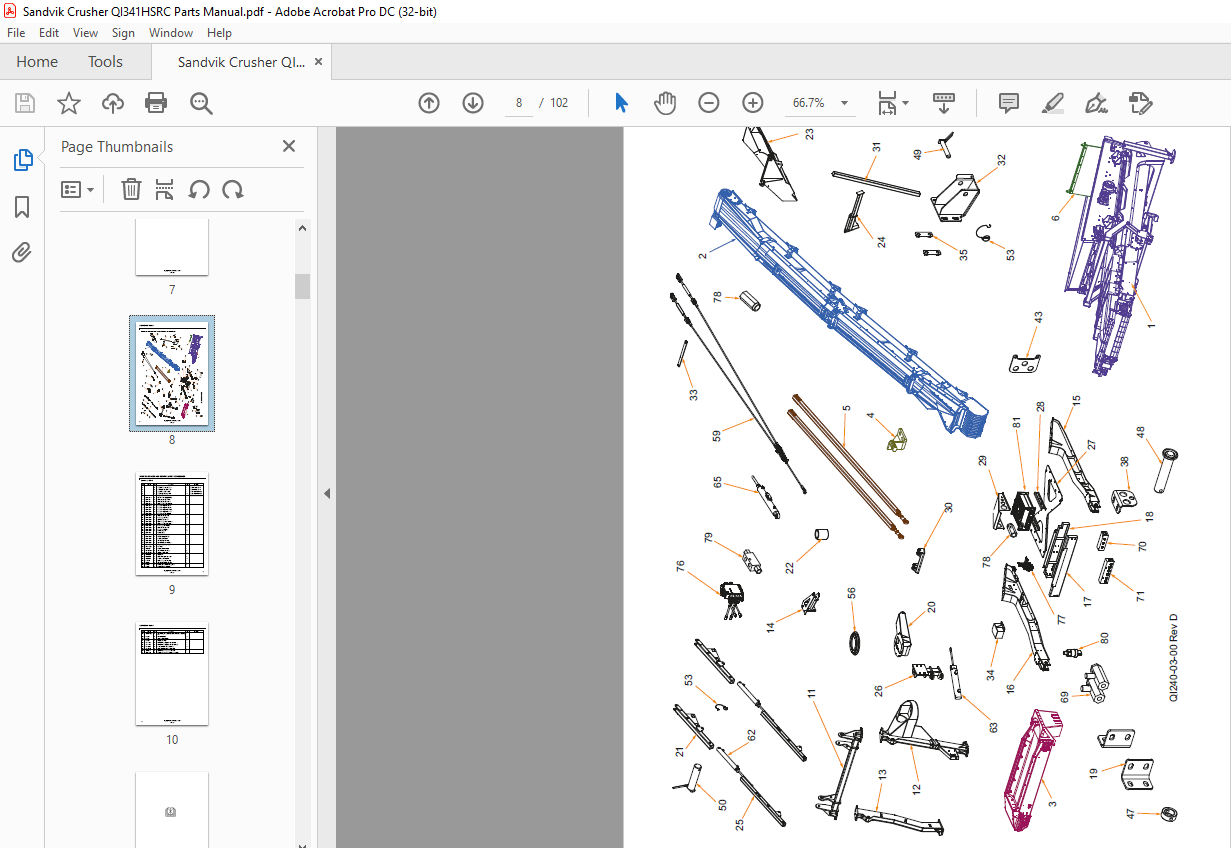Open the File menu
This screenshot has width=1231, height=848.
(16, 33)
